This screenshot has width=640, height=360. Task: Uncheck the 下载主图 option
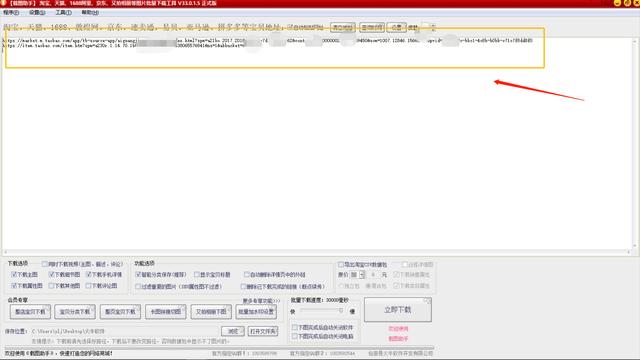click(x=14, y=274)
